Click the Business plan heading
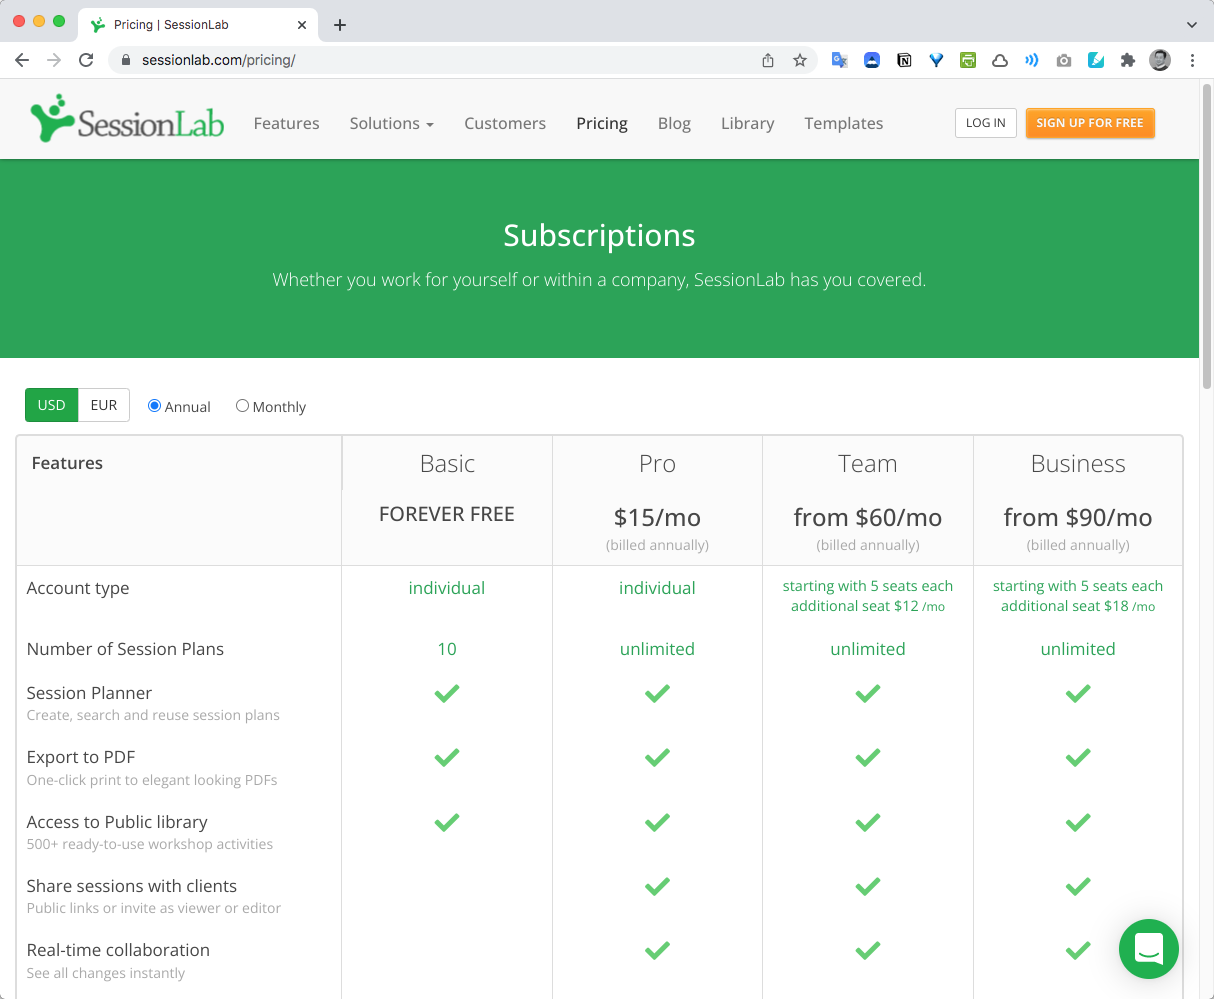 pos(1078,464)
